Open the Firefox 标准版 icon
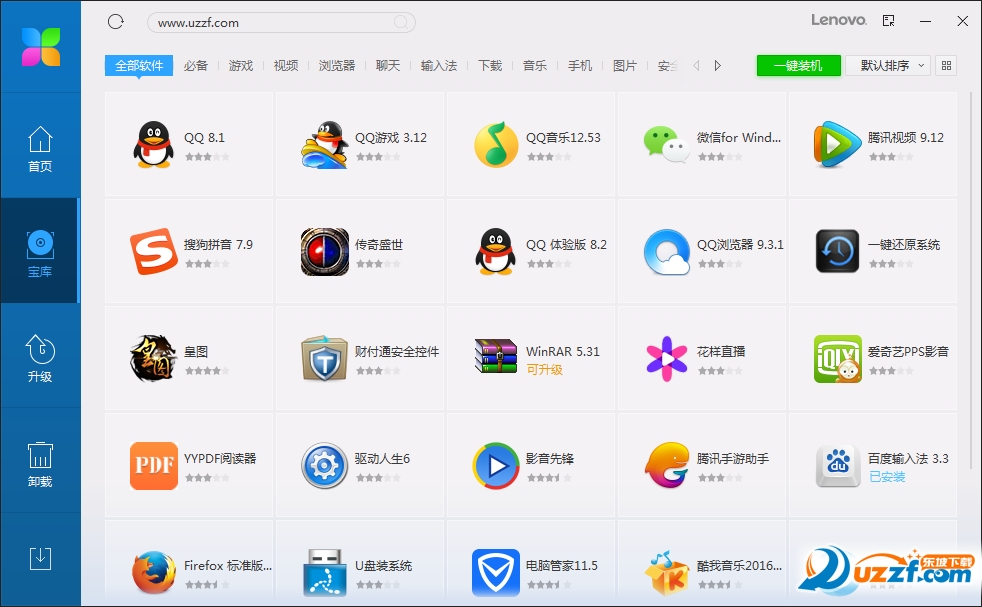The width and height of the screenshot is (982, 607). (x=153, y=573)
